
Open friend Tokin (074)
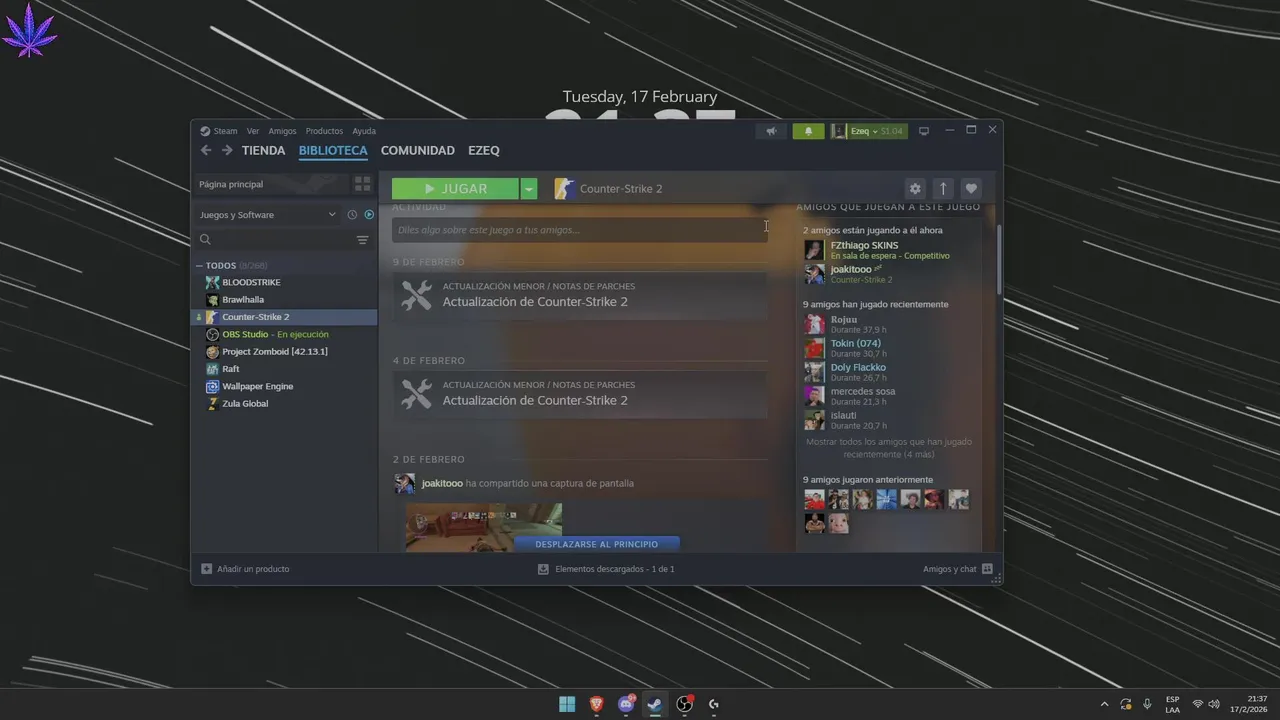pos(855,343)
